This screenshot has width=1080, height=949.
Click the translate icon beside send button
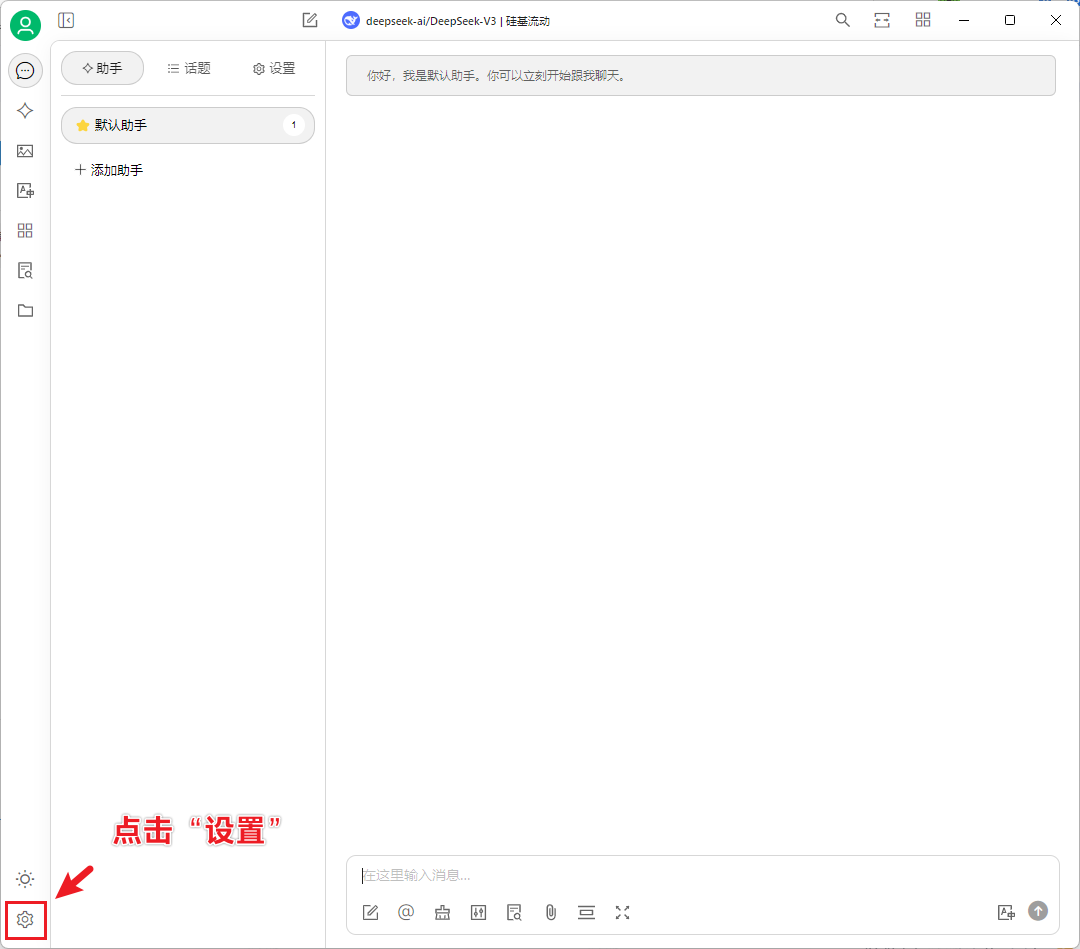click(1006, 912)
